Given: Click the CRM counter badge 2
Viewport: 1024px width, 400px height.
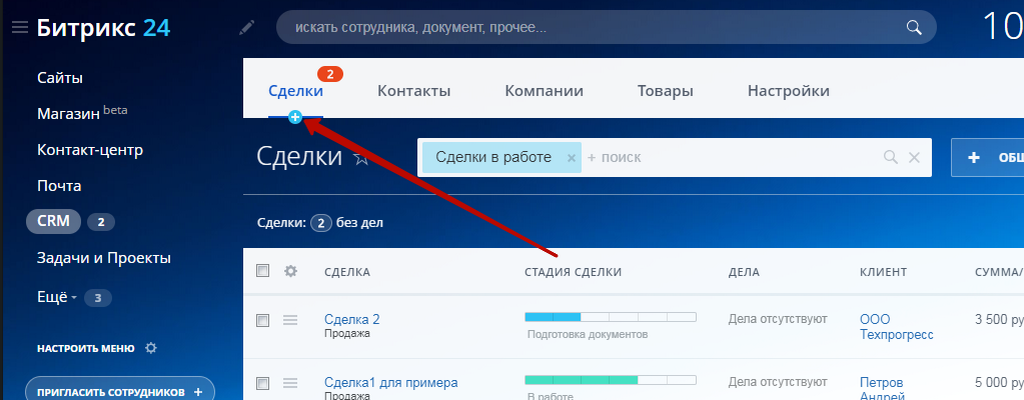Looking at the screenshot, I should [x=101, y=222].
